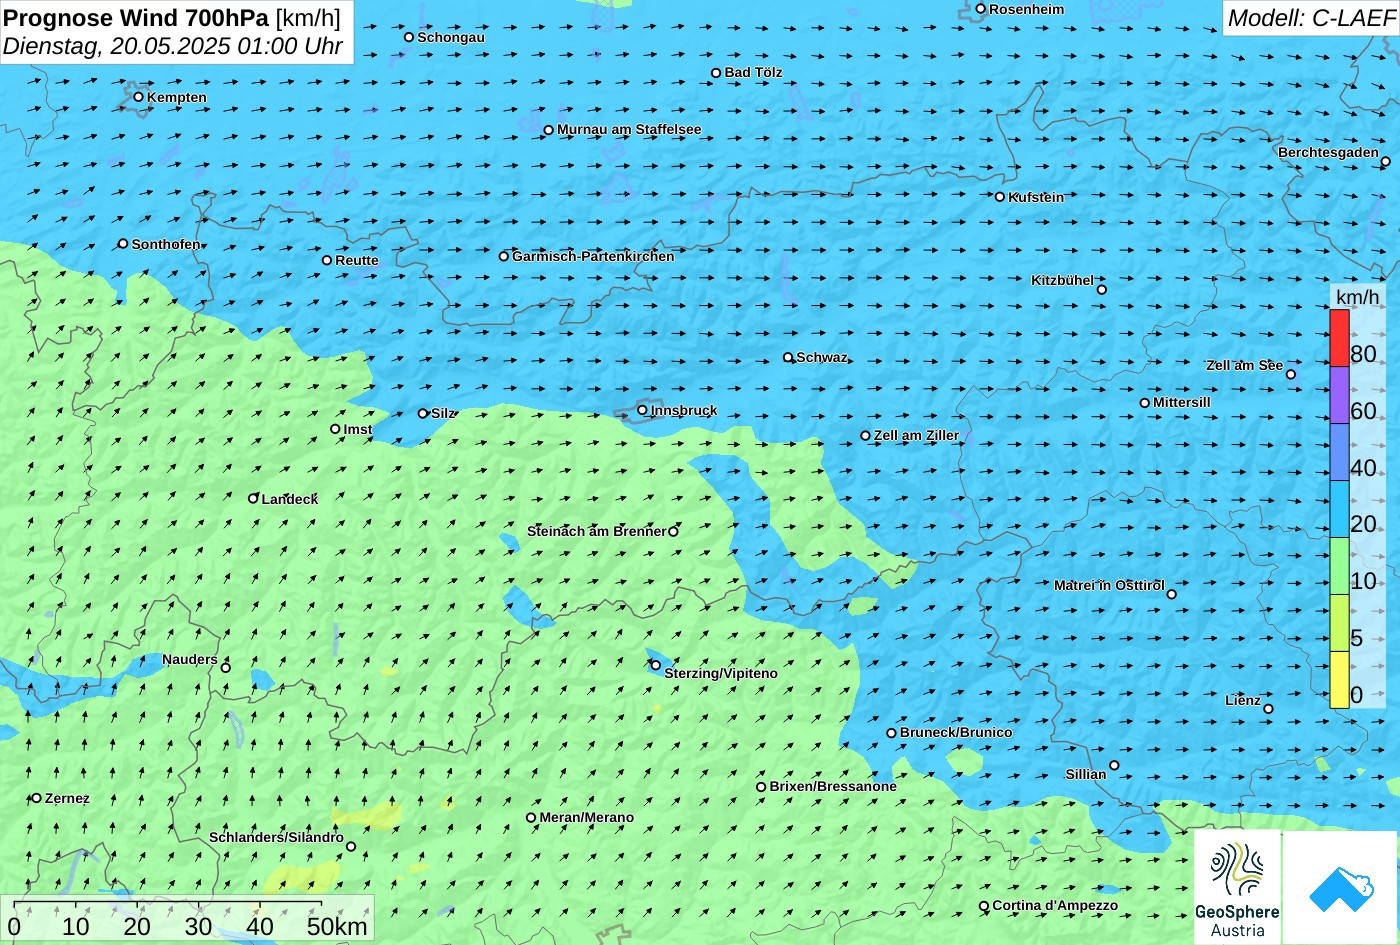Click the Kempten city marker
The image size is (1400, 945).
pos(139,97)
